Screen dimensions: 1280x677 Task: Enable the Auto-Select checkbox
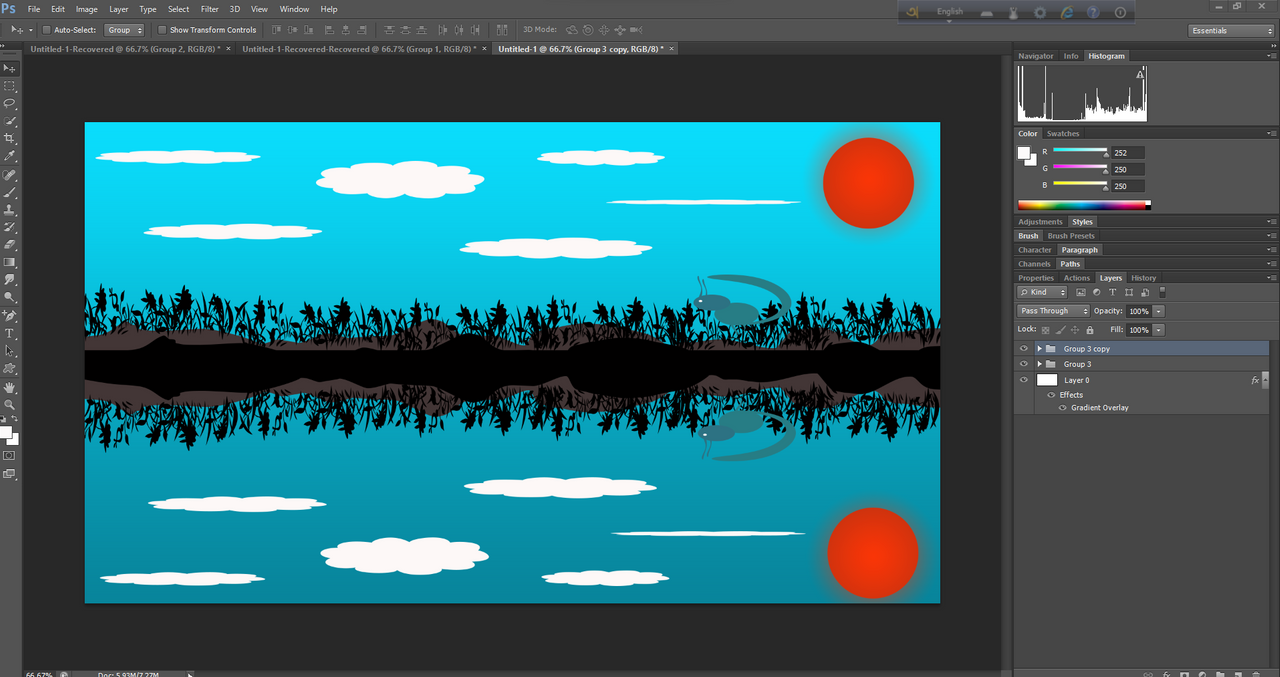tap(46, 30)
